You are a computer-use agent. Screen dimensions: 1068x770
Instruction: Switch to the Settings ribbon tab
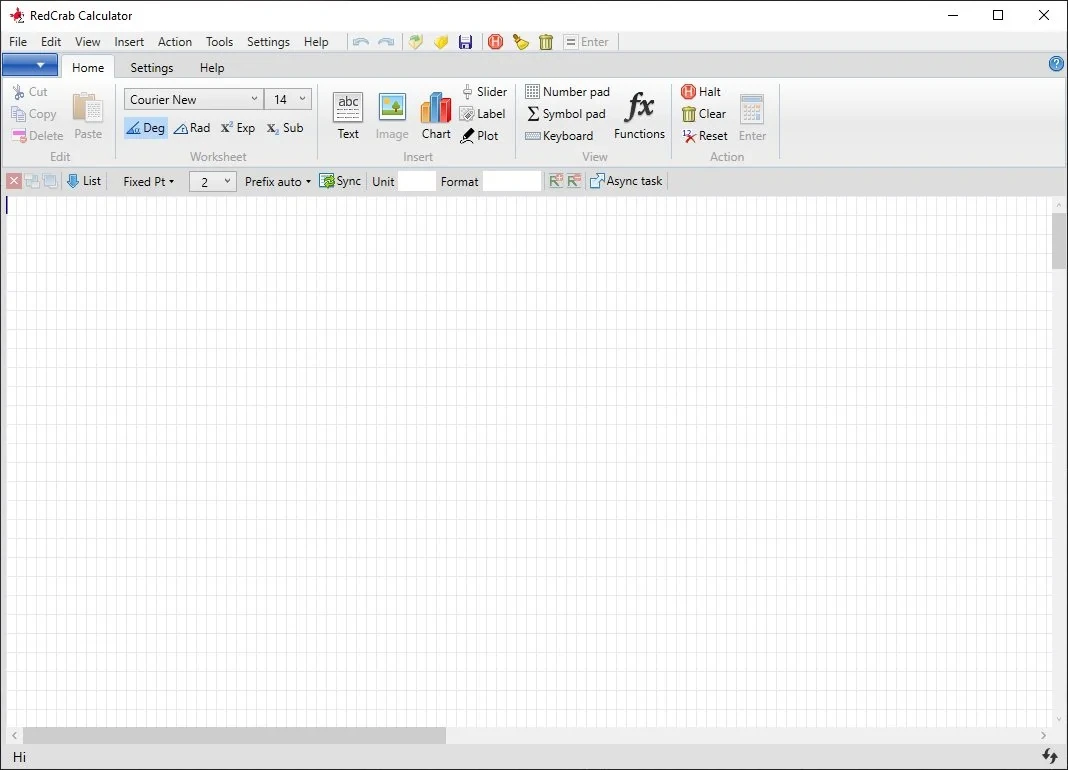(x=152, y=67)
